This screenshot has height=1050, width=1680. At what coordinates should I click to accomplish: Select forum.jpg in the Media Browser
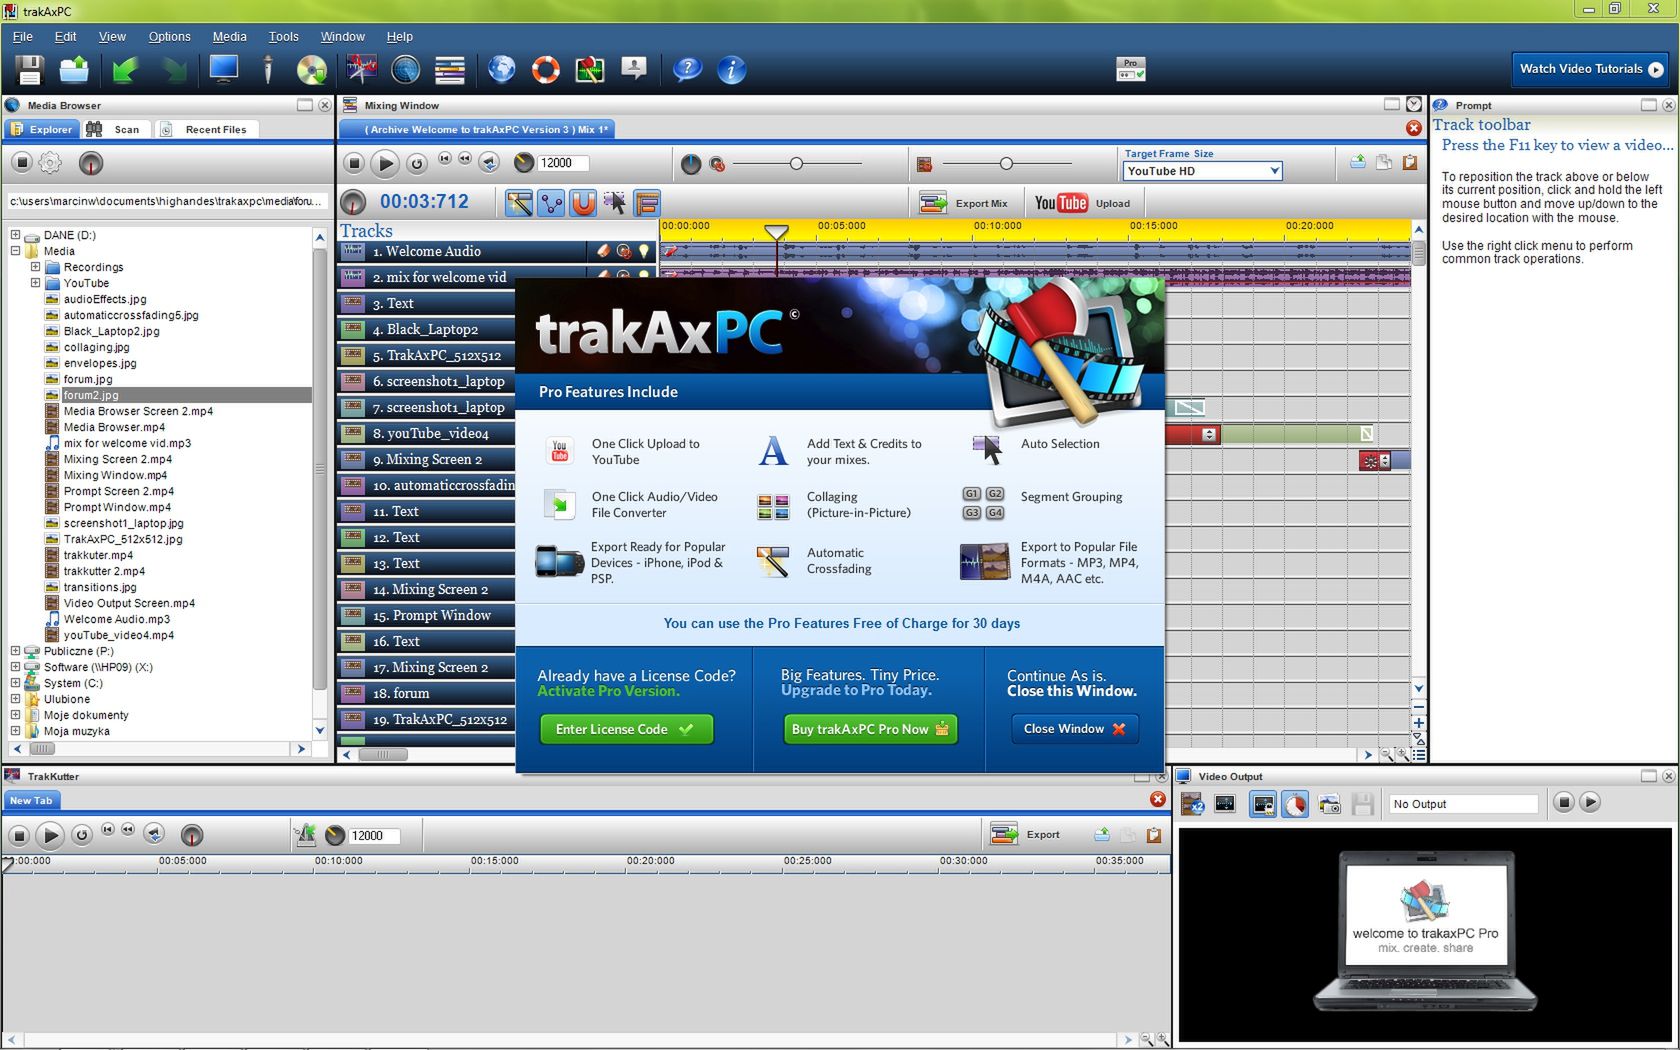coord(88,379)
